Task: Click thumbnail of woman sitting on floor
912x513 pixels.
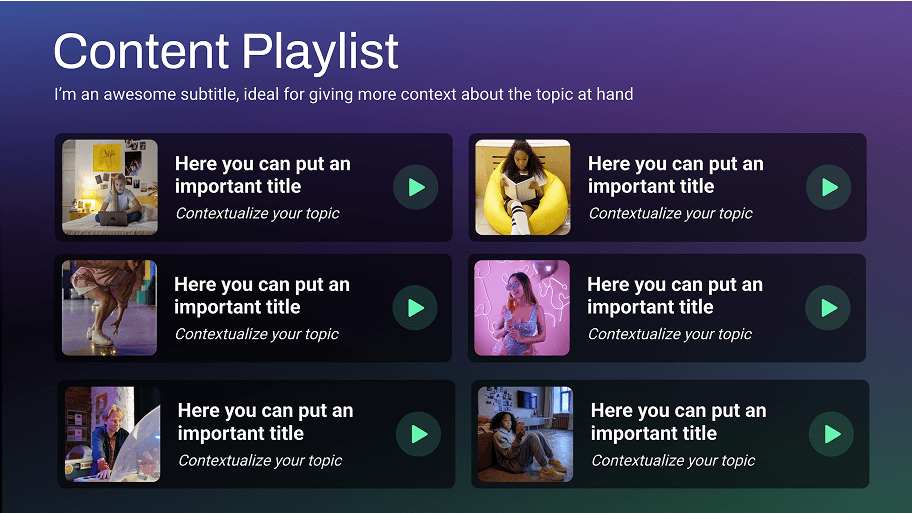Action: click(525, 434)
